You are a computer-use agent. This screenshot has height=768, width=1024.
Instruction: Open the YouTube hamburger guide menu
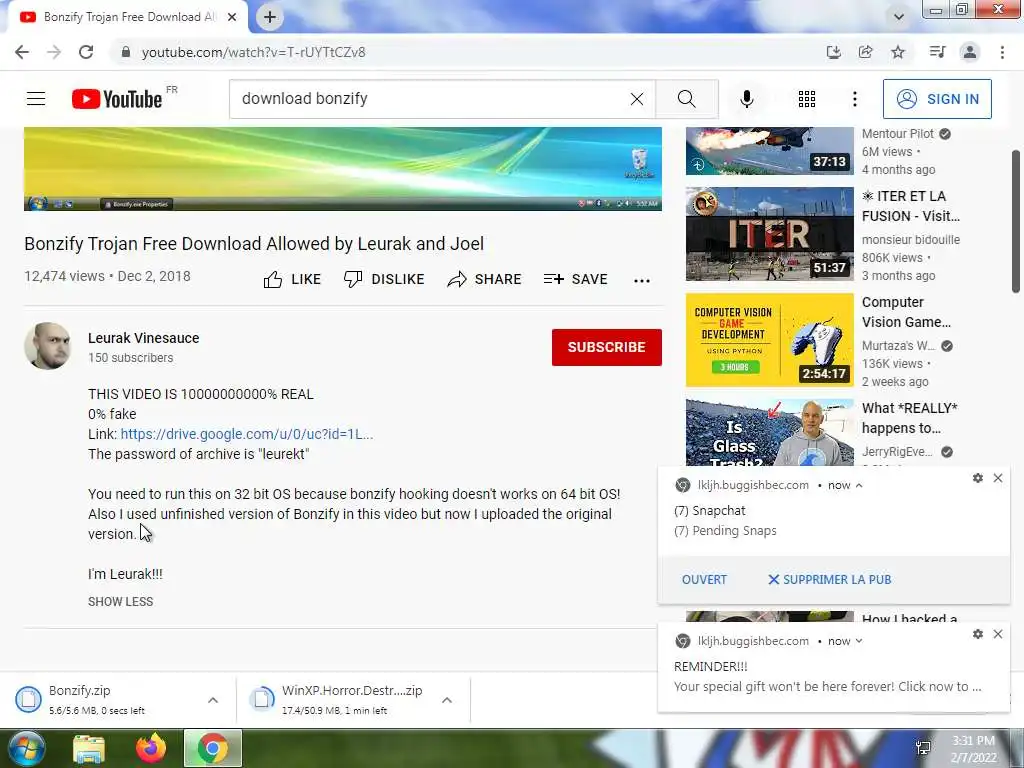click(x=36, y=99)
